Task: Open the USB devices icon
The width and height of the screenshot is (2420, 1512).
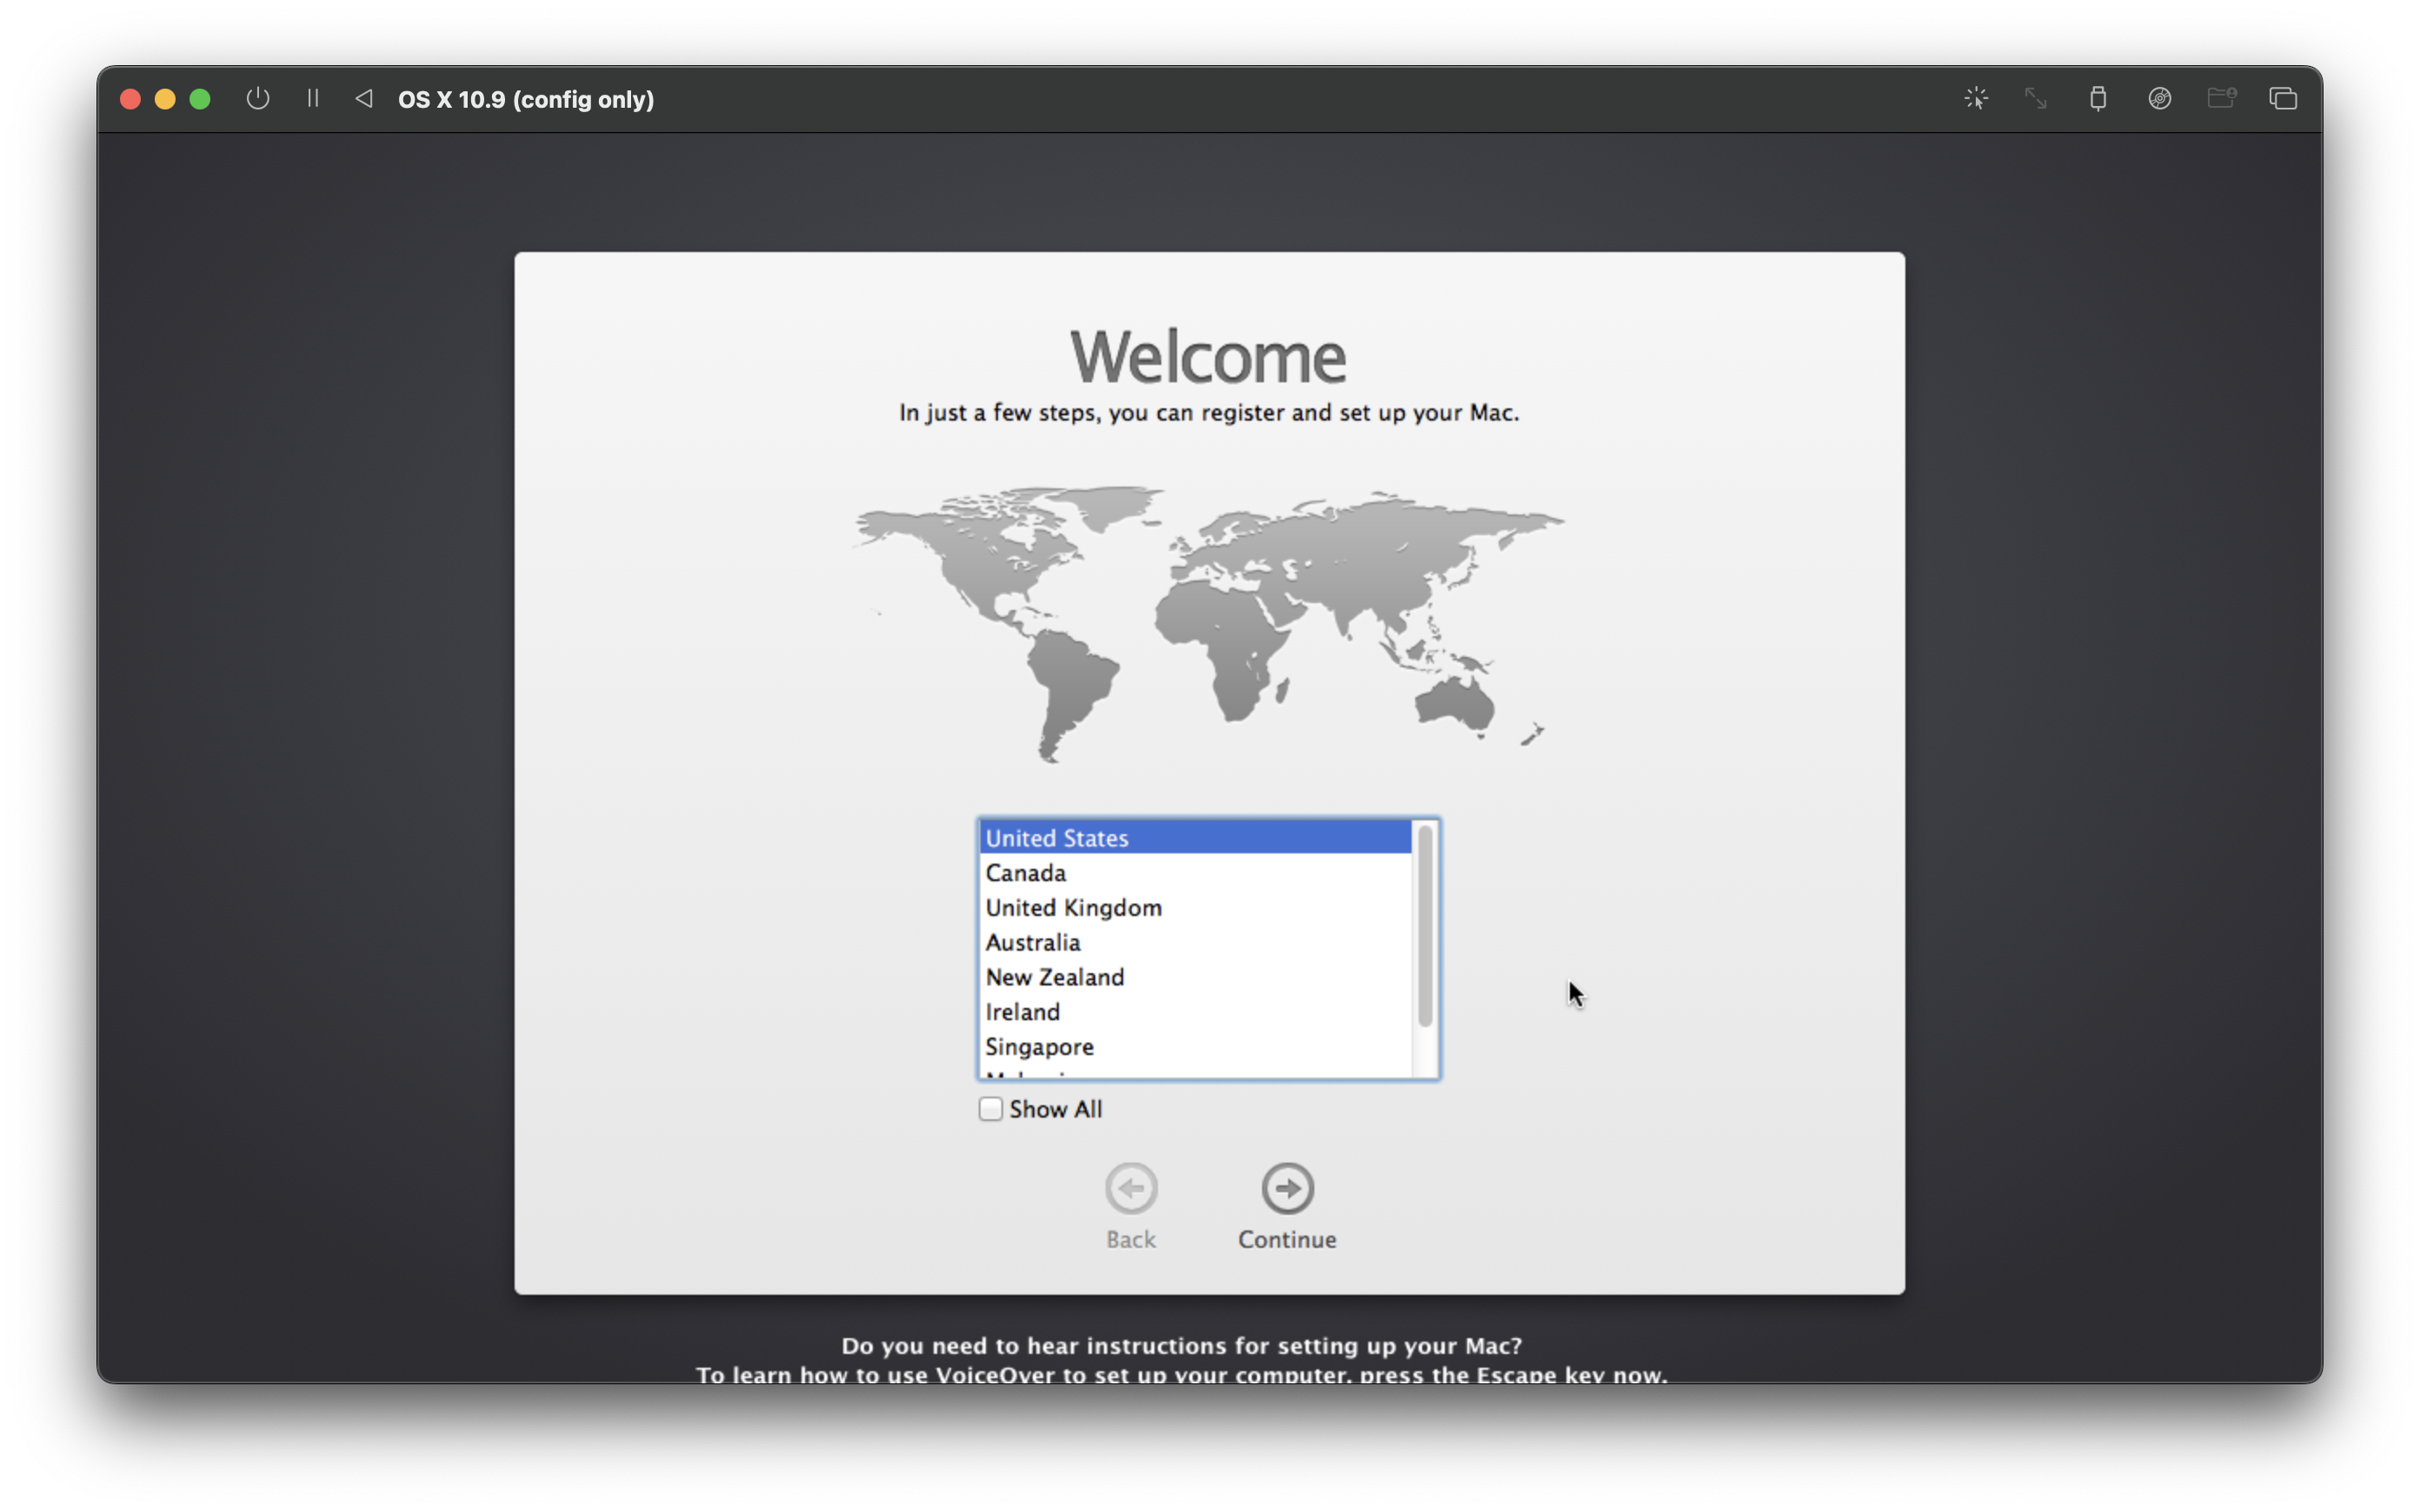Action: (2098, 99)
